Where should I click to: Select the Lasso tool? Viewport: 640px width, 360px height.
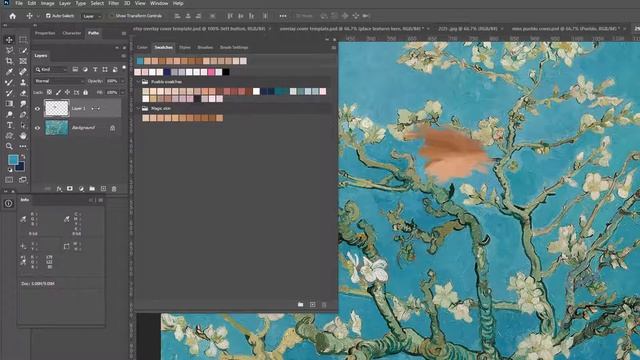pos(9,50)
